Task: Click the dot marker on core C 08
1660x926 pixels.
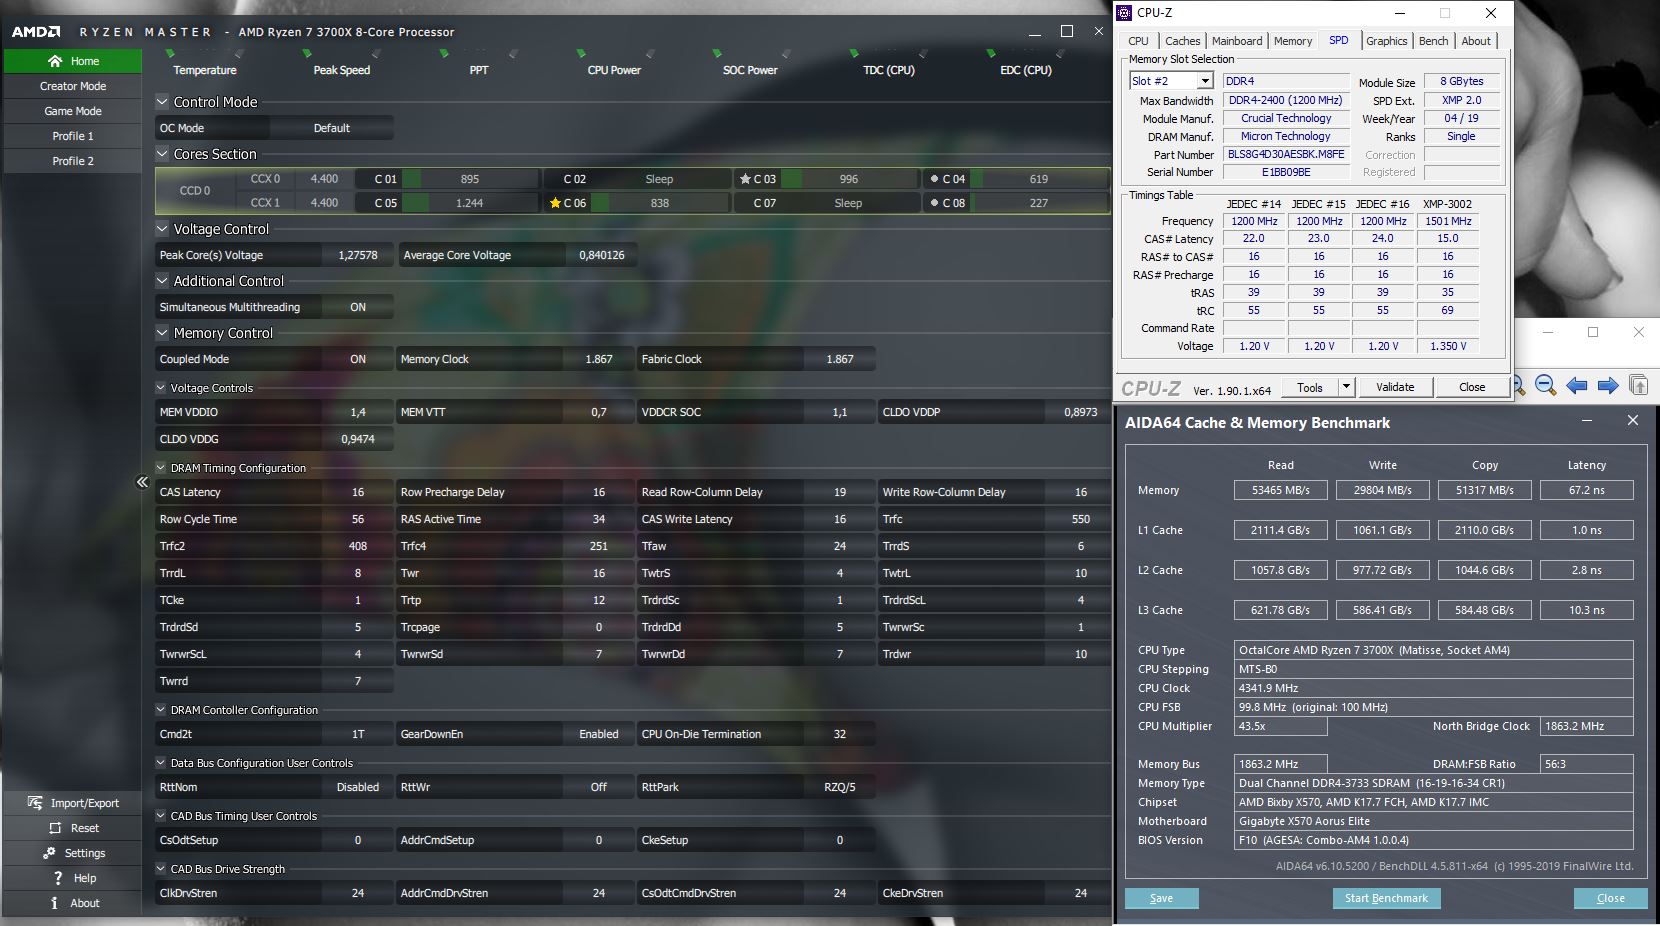Action: (934, 203)
